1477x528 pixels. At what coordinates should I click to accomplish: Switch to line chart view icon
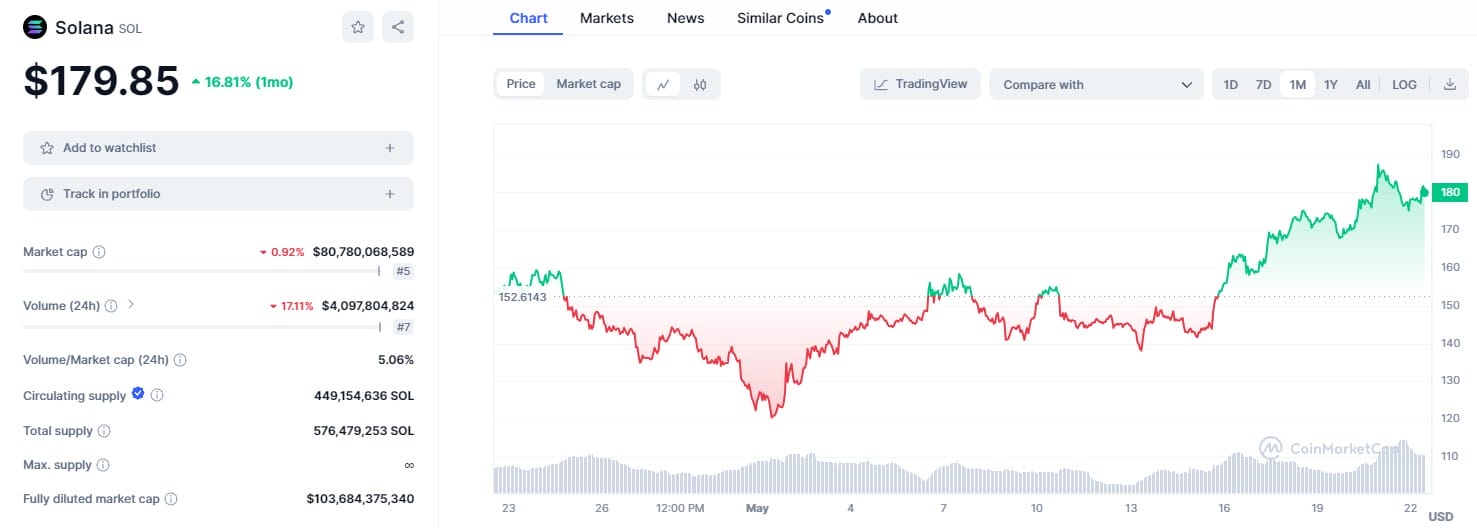[x=662, y=85]
